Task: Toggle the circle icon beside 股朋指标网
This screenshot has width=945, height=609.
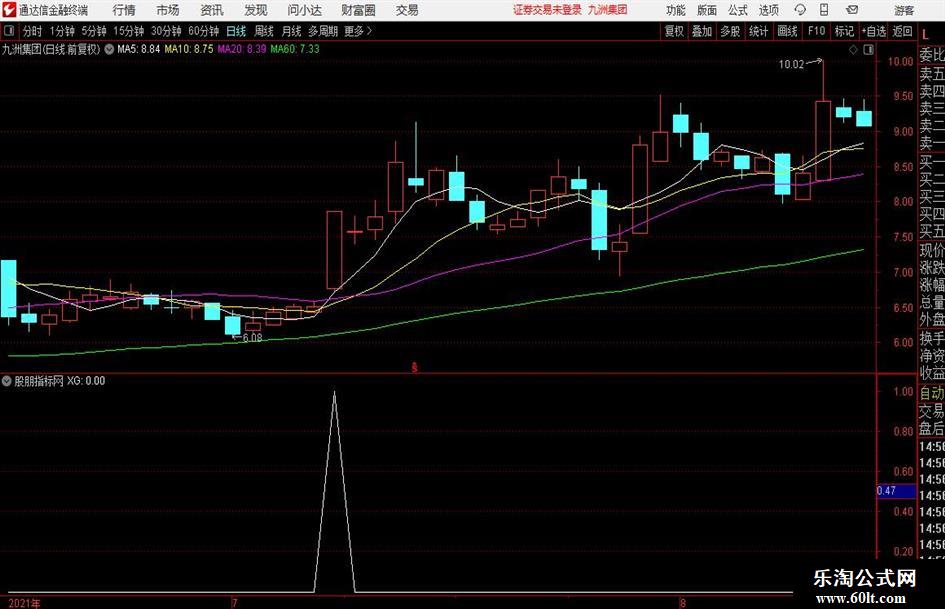Action: coord(7,381)
